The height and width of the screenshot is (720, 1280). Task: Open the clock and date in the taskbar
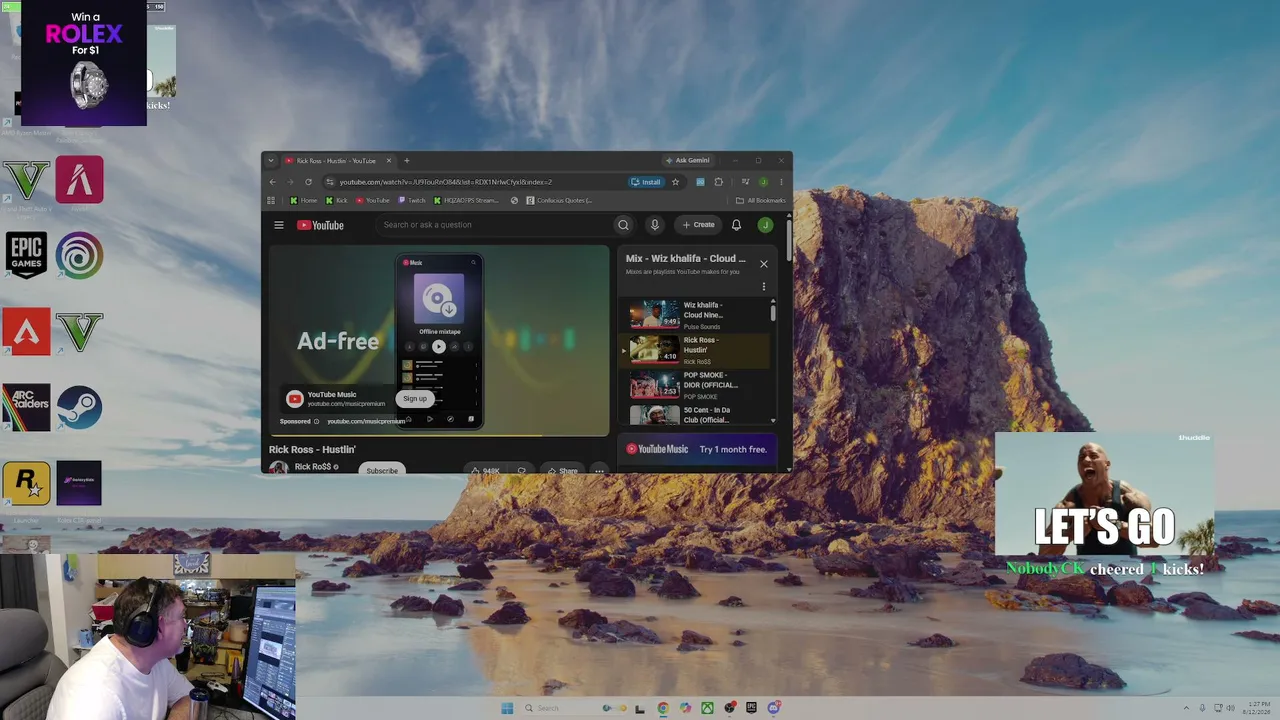[1257, 708]
